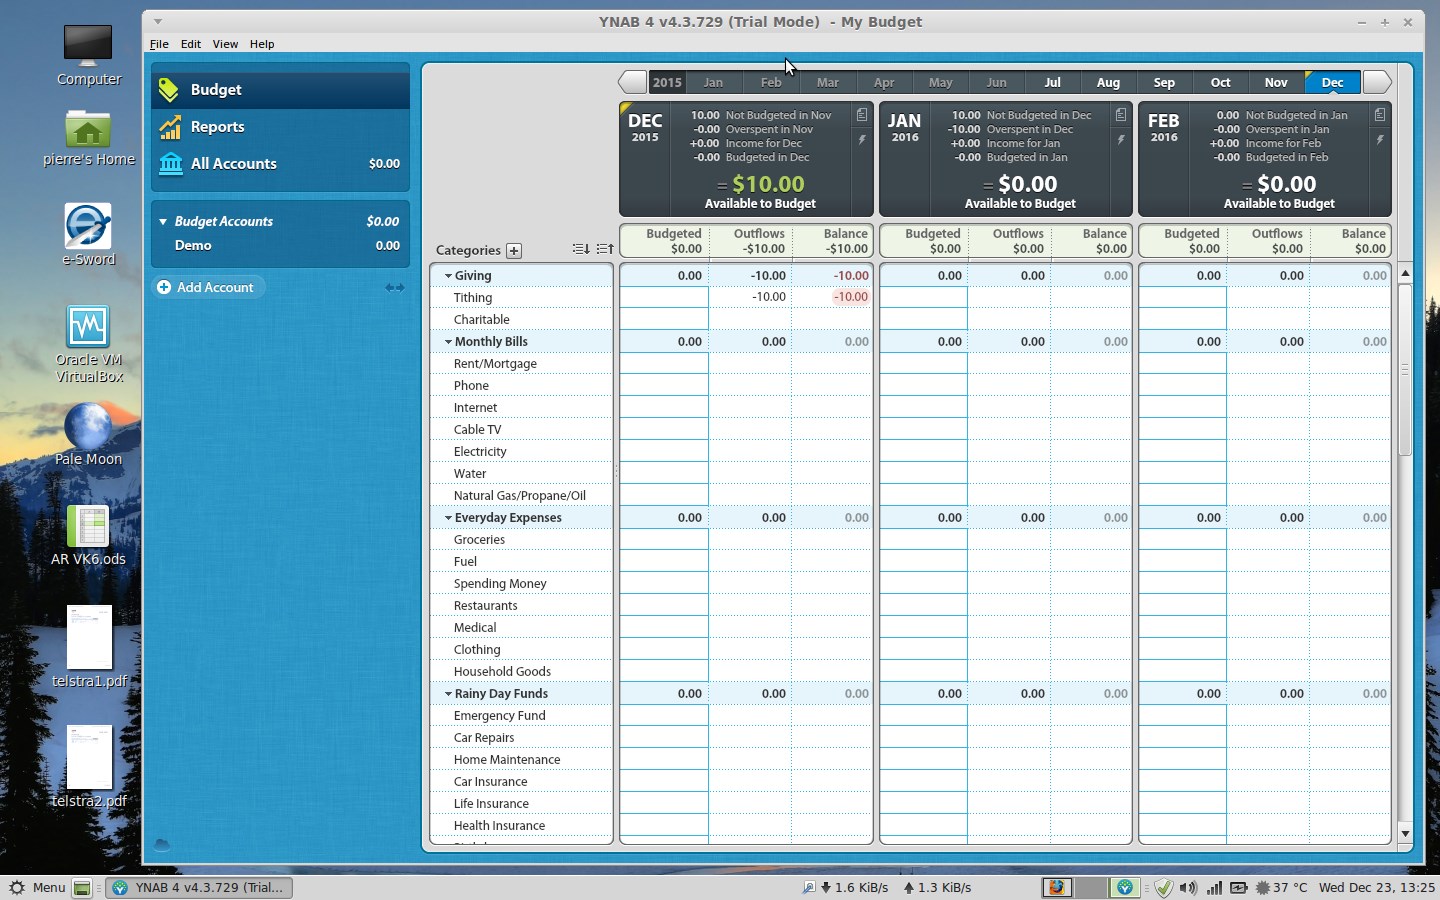The height and width of the screenshot is (900, 1440).
Task: Click the quick budget lightning icon for JAN 2016
Action: tap(1121, 140)
